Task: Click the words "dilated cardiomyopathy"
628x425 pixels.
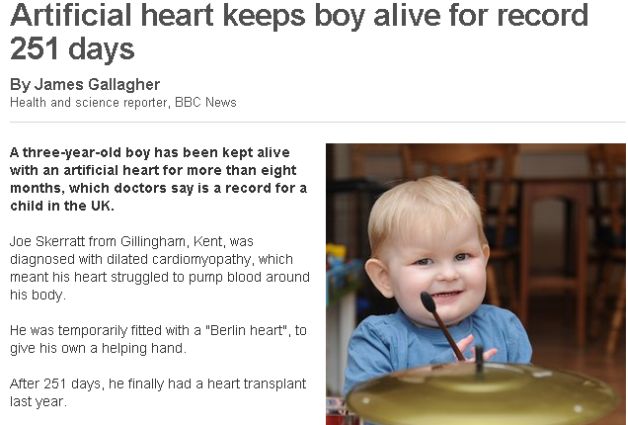Action: click(x=179, y=260)
